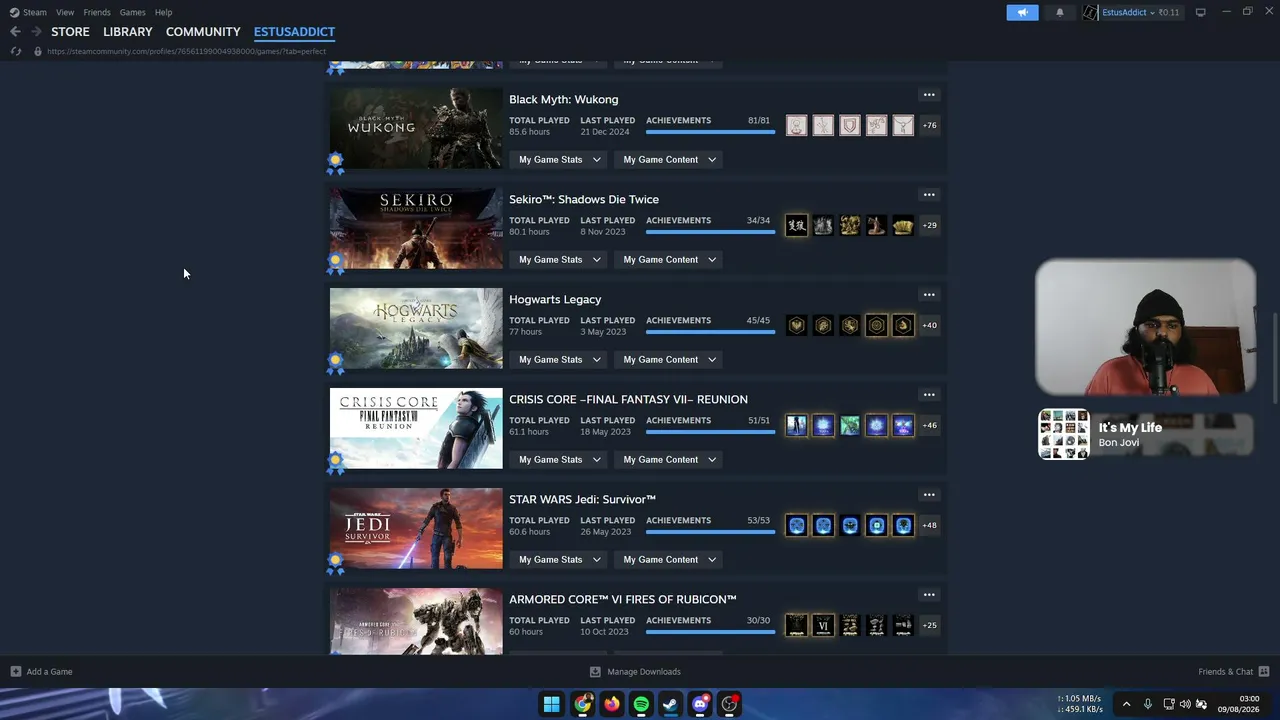This screenshot has height=720, width=1280.
Task: Show +76 more Black Myth: Wukong achievements
Action: coord(930,125)
